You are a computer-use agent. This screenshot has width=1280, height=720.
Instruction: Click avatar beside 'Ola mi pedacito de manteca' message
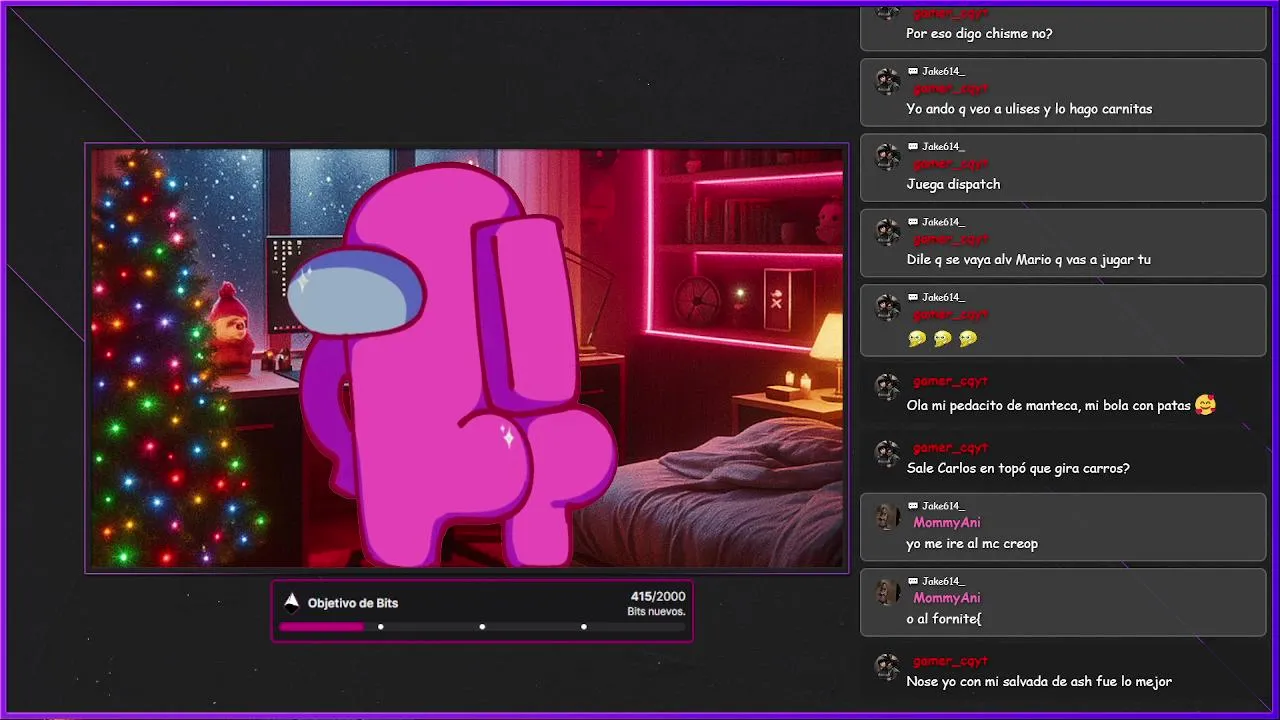coord(887,387)
